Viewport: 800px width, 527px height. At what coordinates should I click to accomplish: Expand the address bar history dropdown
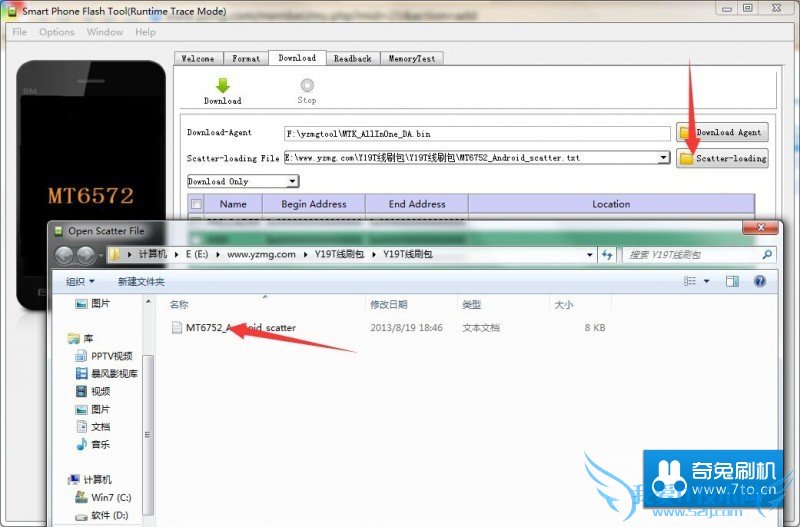pyautogui.click(x=590, y=254)
